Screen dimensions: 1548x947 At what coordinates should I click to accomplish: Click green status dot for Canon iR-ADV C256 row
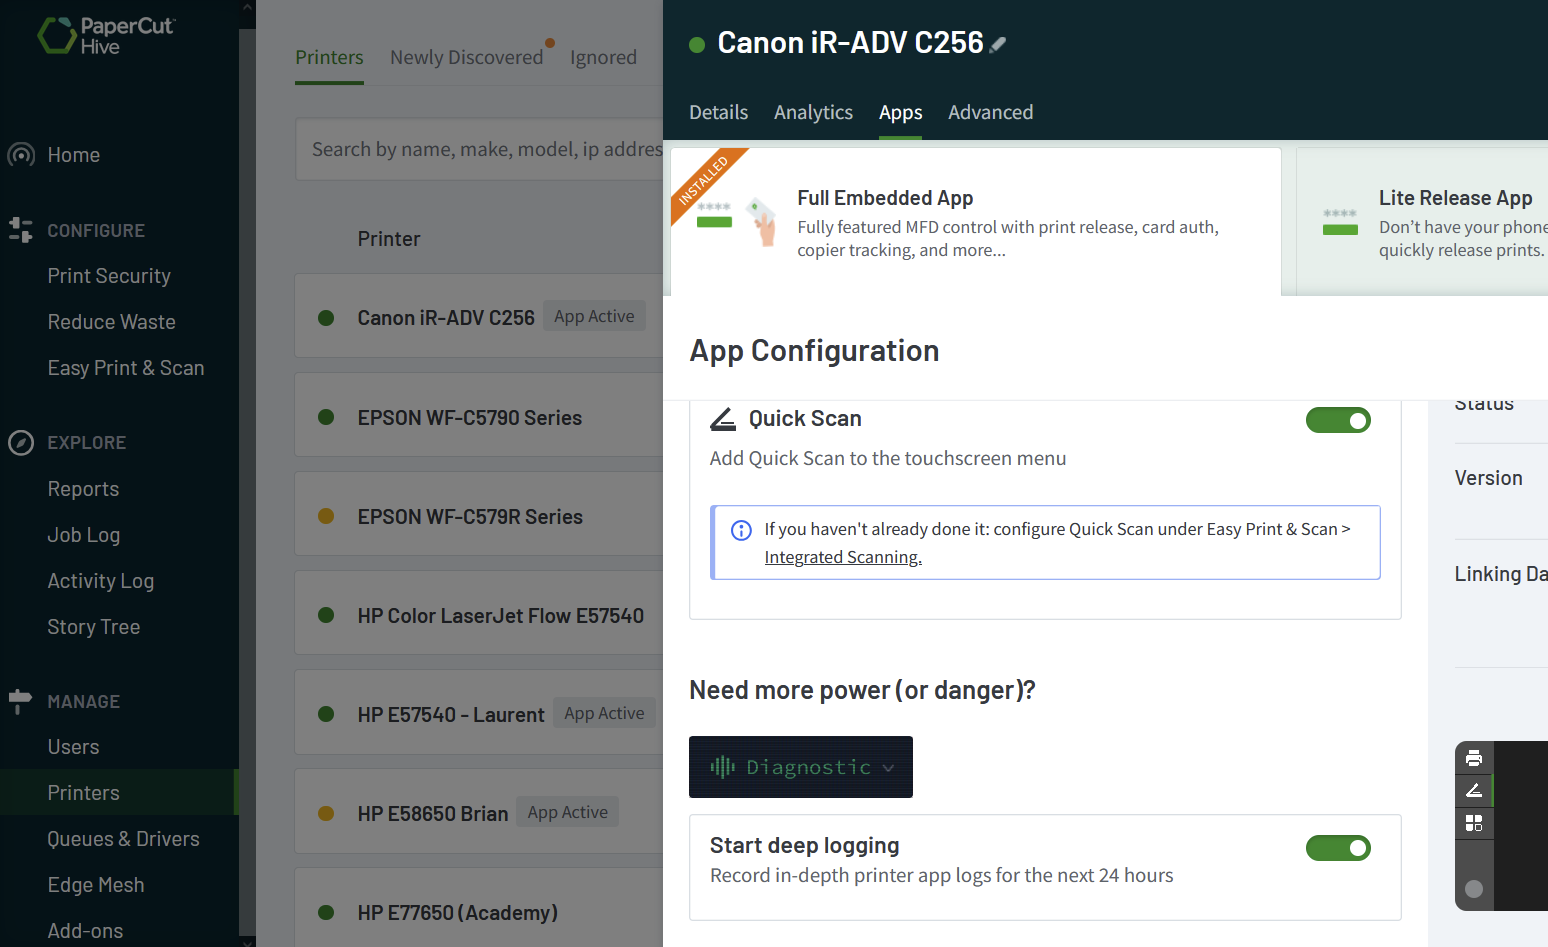point(326,318)
